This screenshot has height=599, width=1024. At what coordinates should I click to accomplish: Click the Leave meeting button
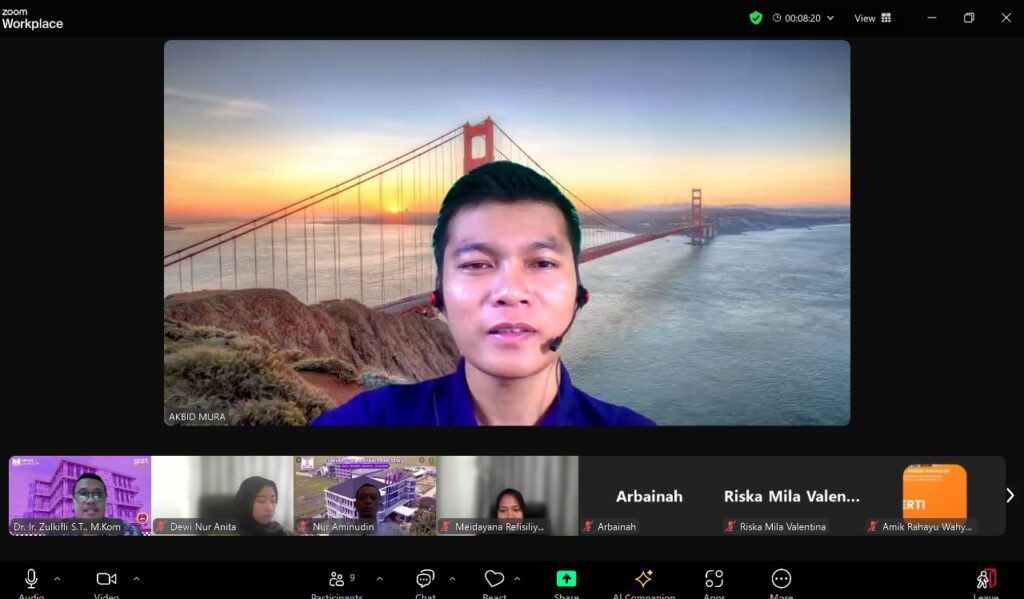[x=986, y=581]
